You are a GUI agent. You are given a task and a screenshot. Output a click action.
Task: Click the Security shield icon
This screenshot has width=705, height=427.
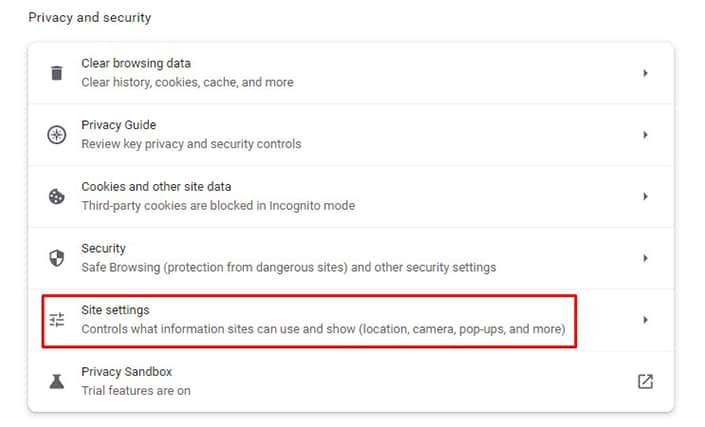pos(57,258)
